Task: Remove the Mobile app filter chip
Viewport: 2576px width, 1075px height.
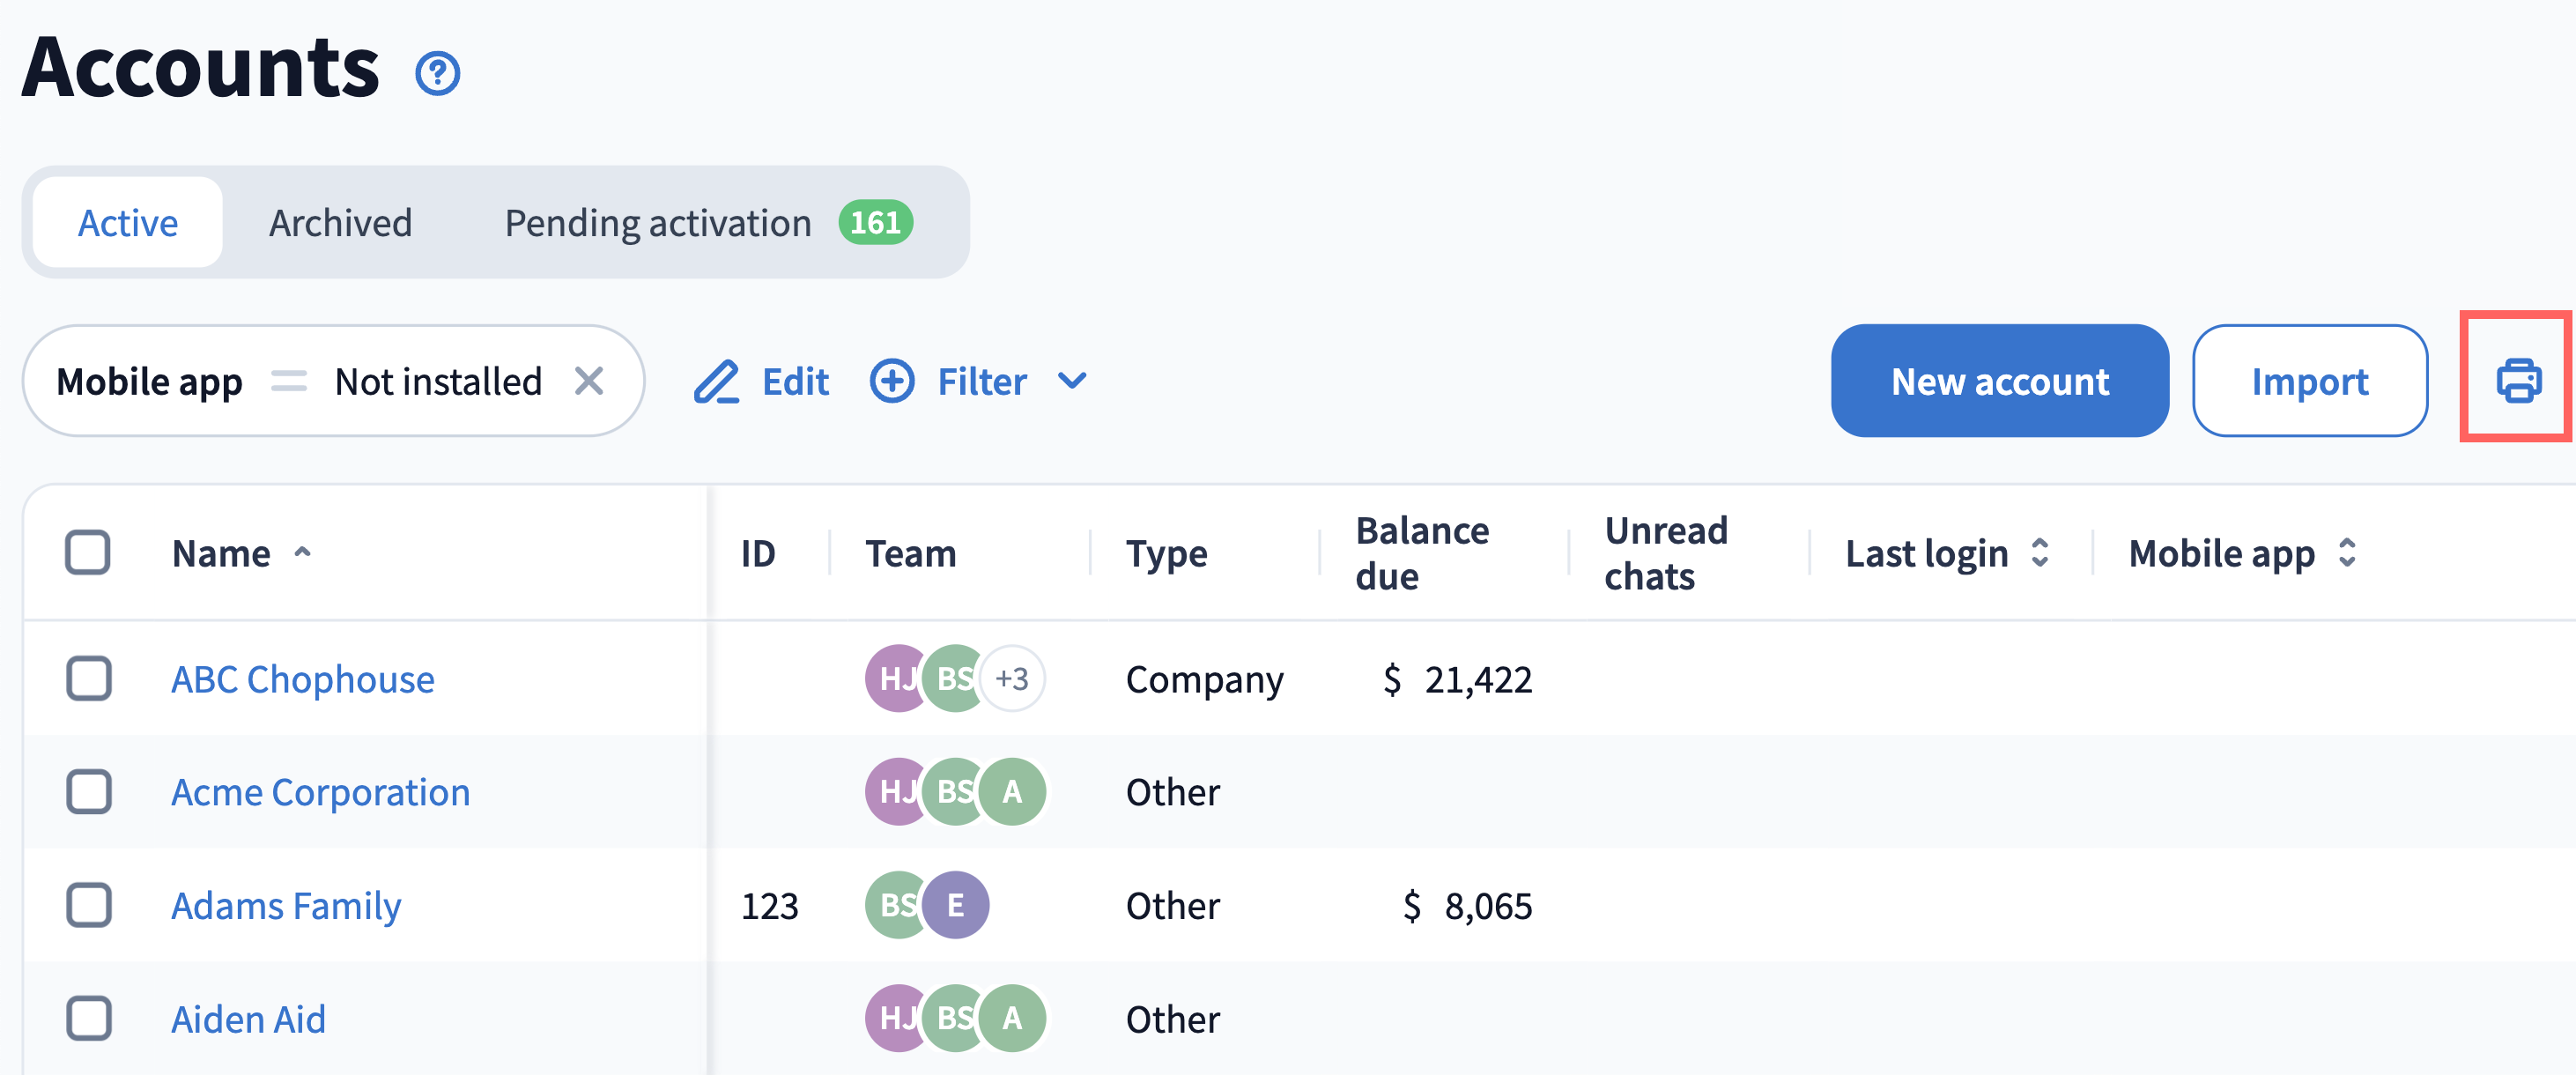Action: (589, 381)
